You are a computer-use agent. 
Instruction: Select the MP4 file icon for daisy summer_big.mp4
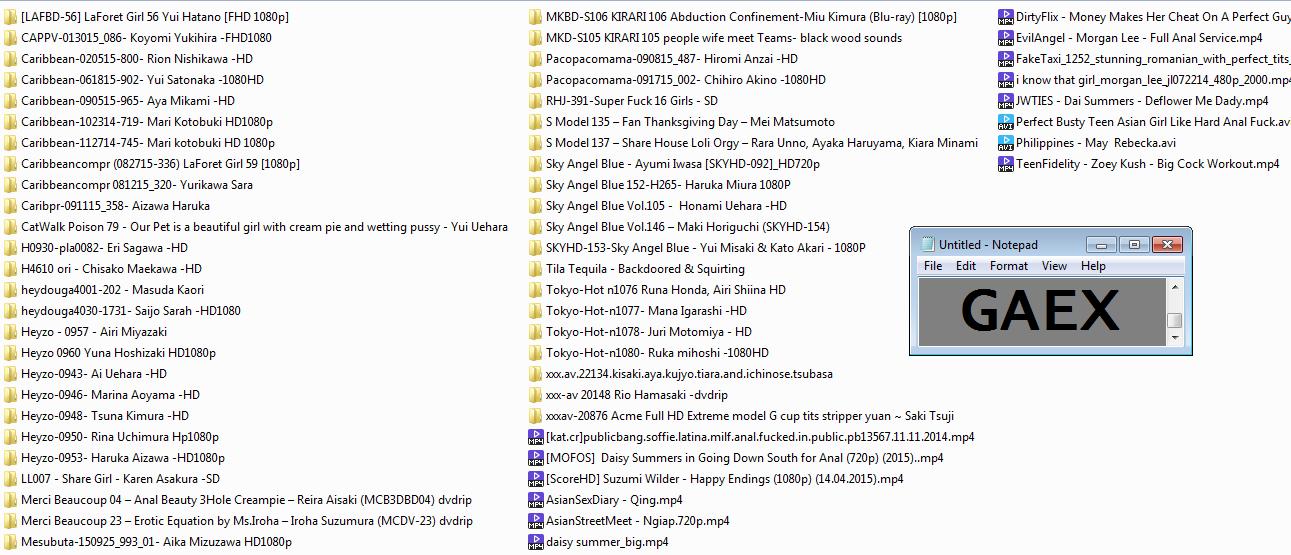(535, 542)
